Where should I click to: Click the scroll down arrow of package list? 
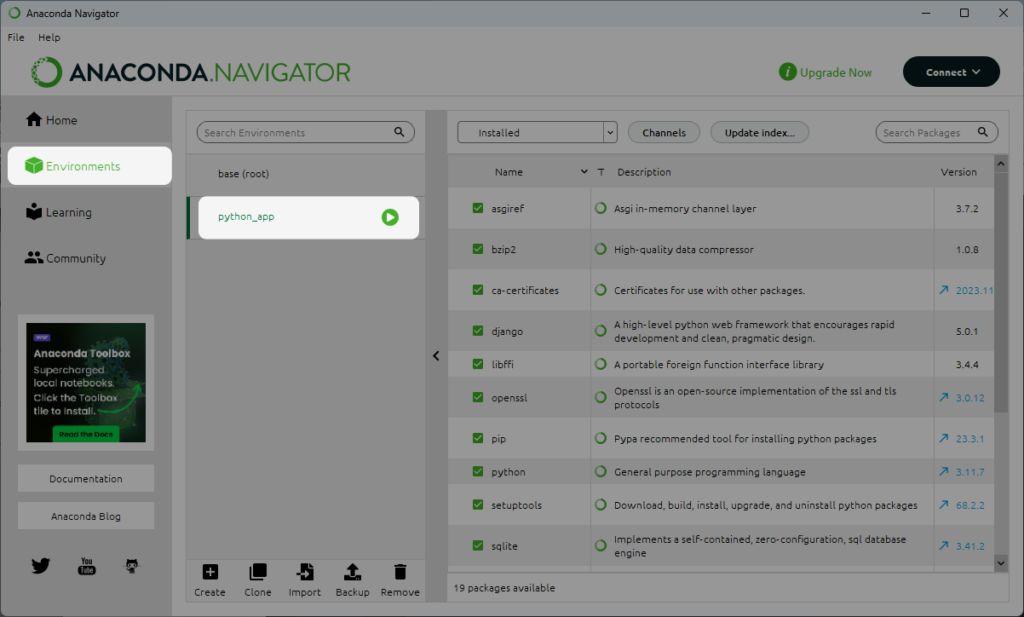(1000, 562)
